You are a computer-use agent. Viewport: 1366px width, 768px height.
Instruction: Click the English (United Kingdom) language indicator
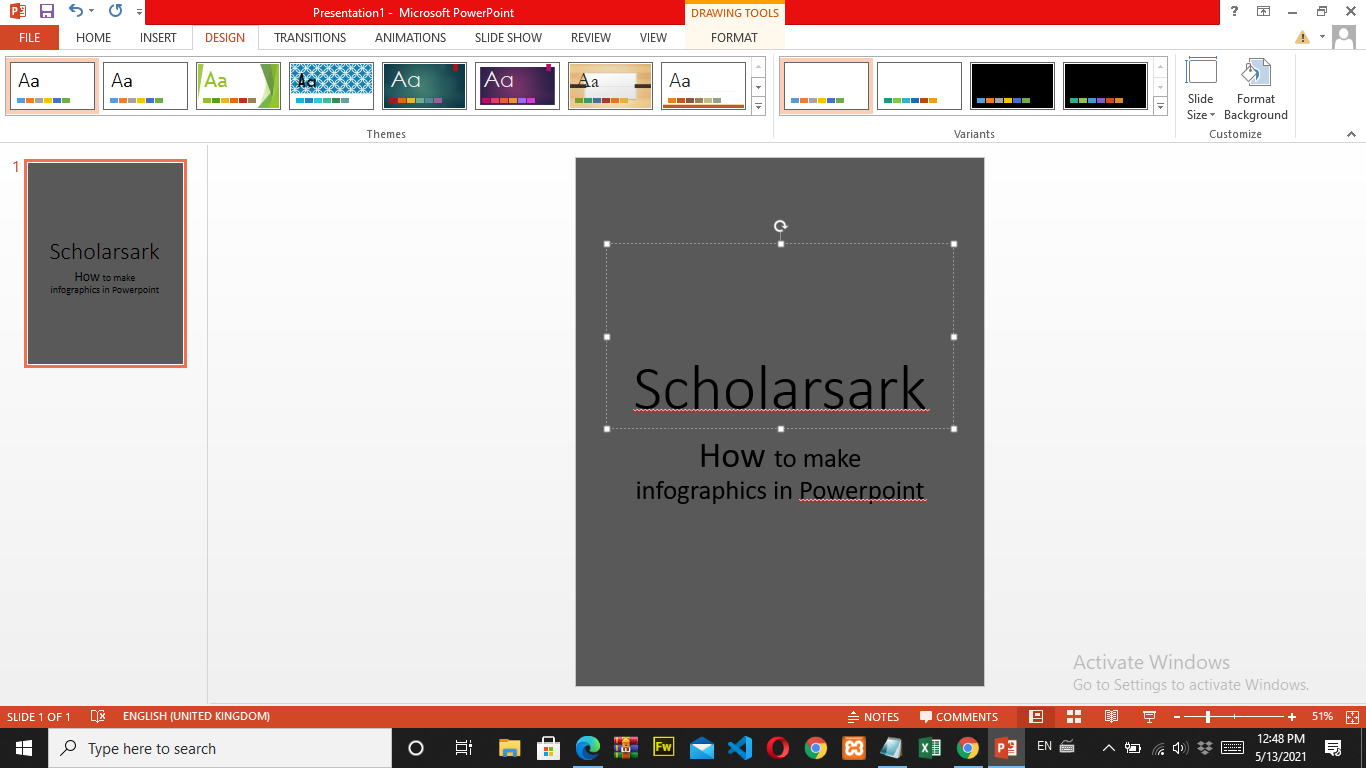tap(196, 716)
